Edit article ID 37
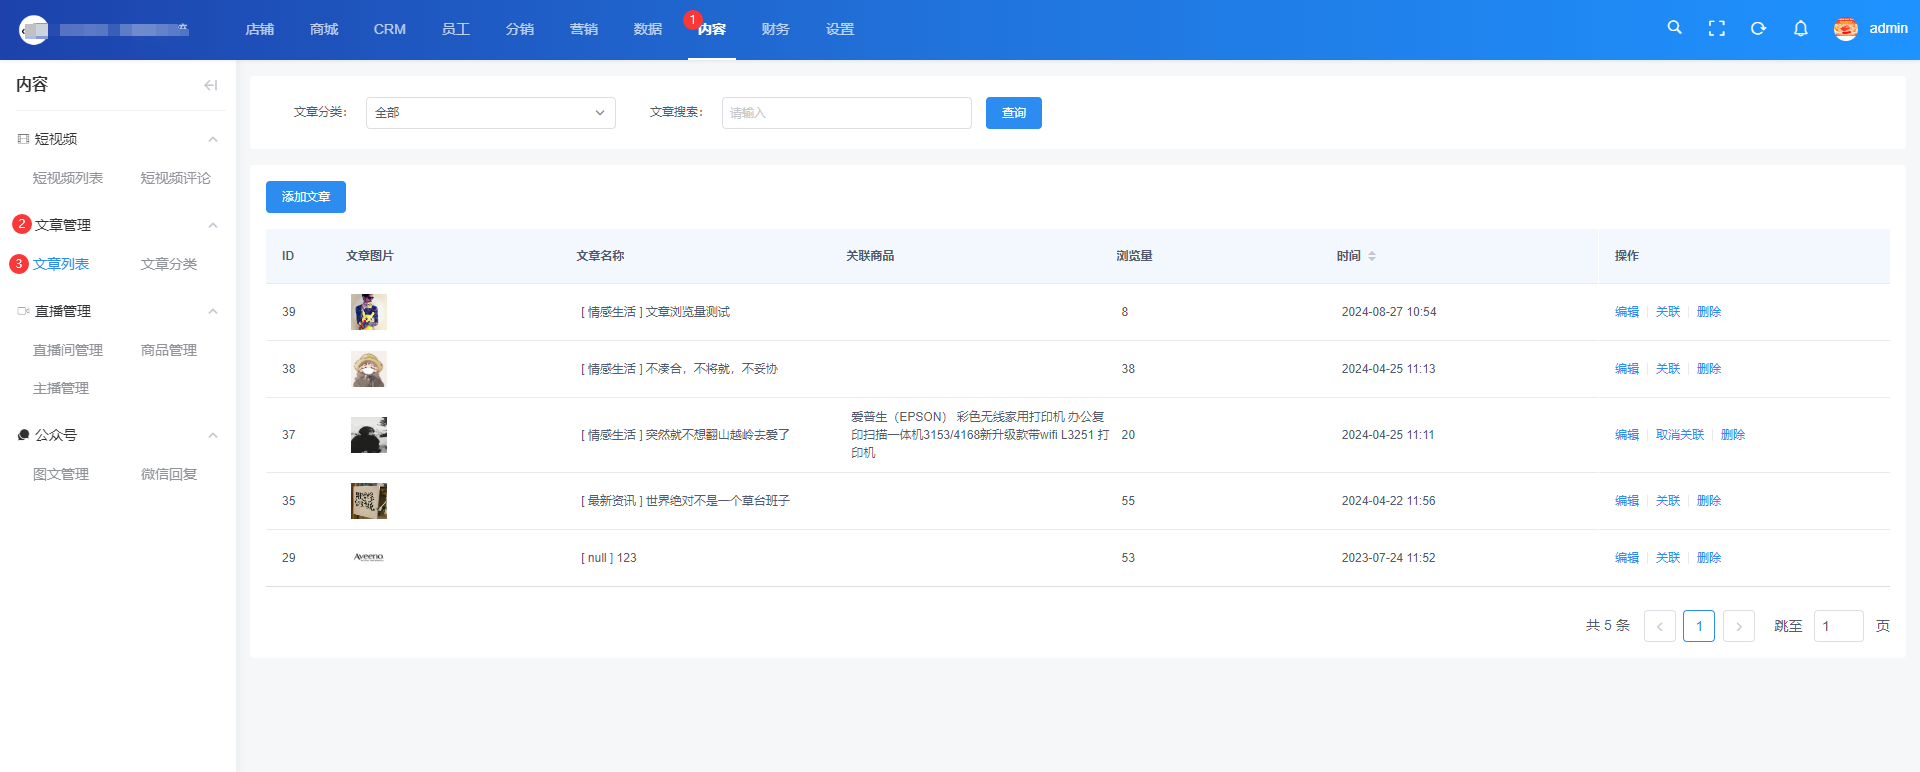The height and width of the screenshot is (772, 1920). (x=1627, y=435)
